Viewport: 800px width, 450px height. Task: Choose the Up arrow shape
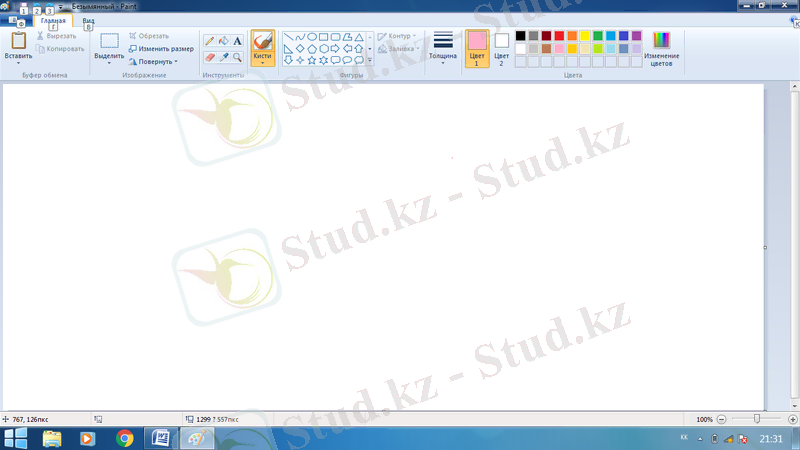click(x=359, y=49)
